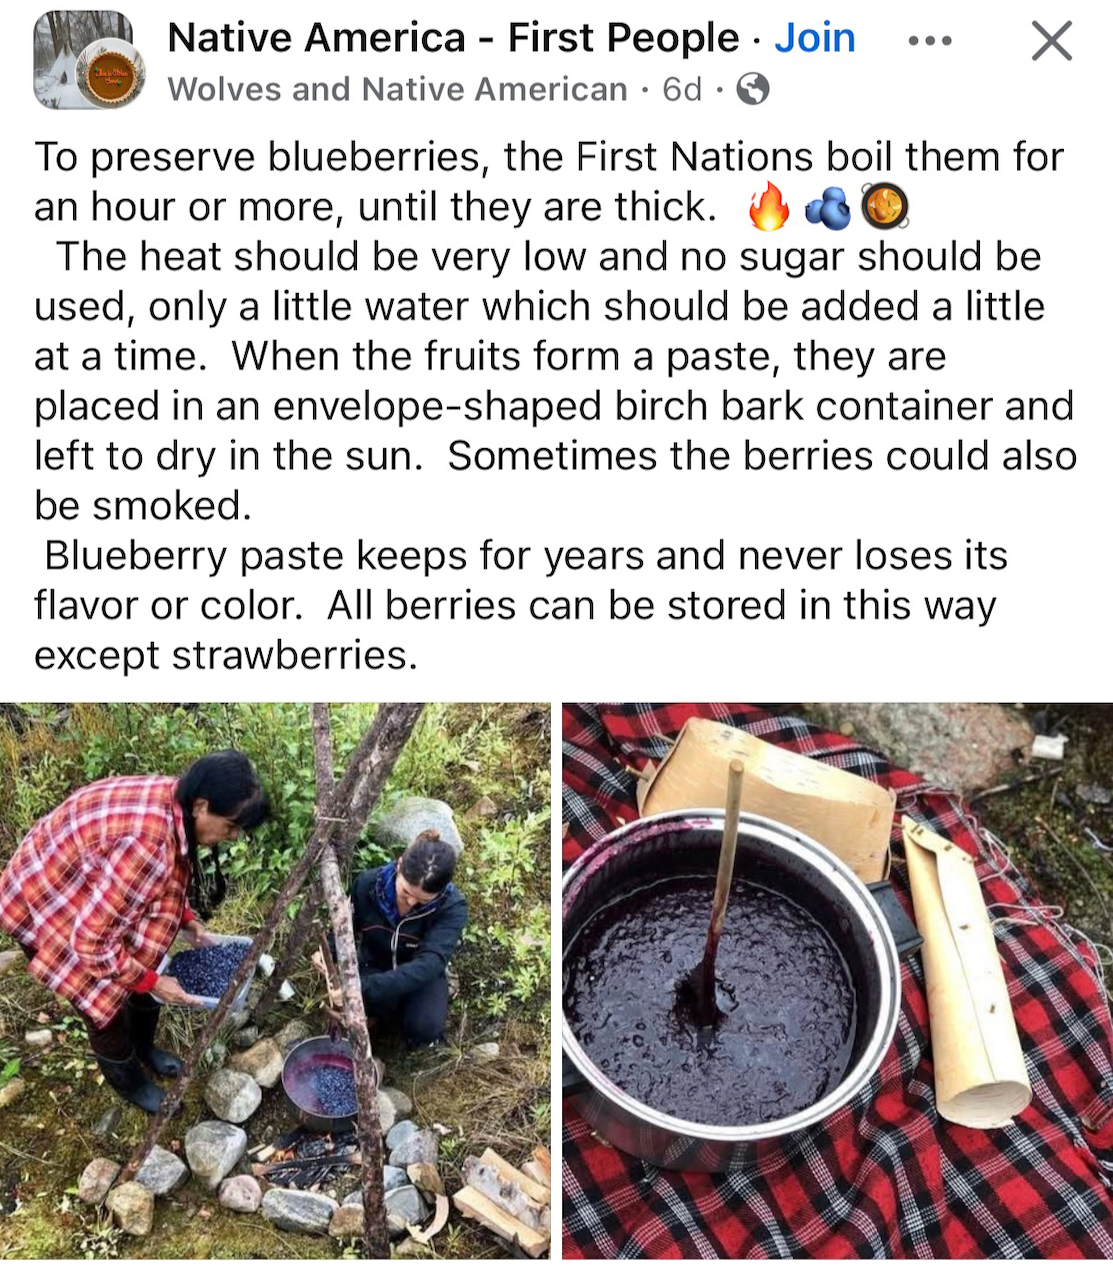The width and height of the screenshot is (1113, 1280).
Task: Open the Native America - First People group page
Action: (453, 38)
